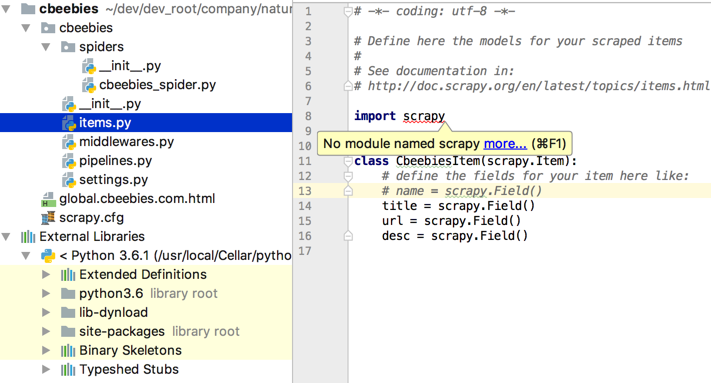The width and height of the screenshot is (711, 383).
Task: Click the global.cbeebies.com.html file icon
Action: point(48,199)
